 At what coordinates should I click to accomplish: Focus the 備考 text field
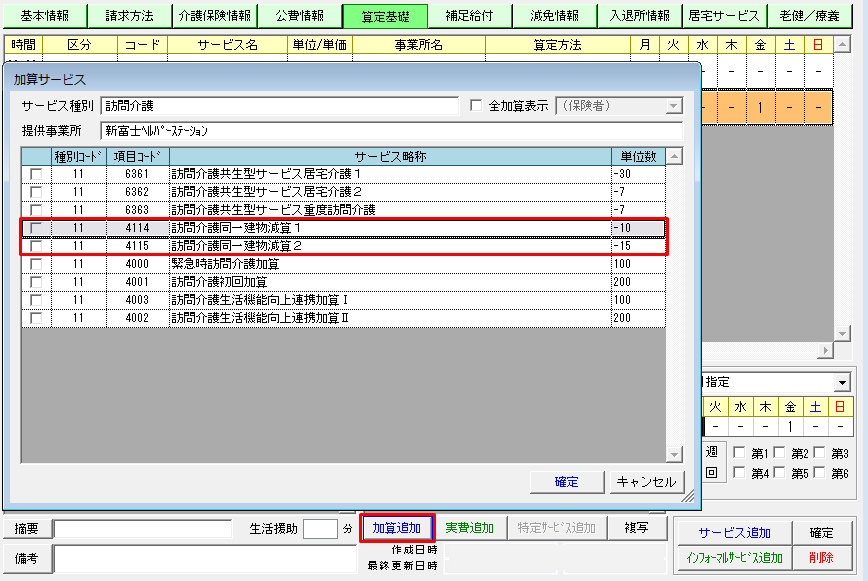[x=205, y=558]
